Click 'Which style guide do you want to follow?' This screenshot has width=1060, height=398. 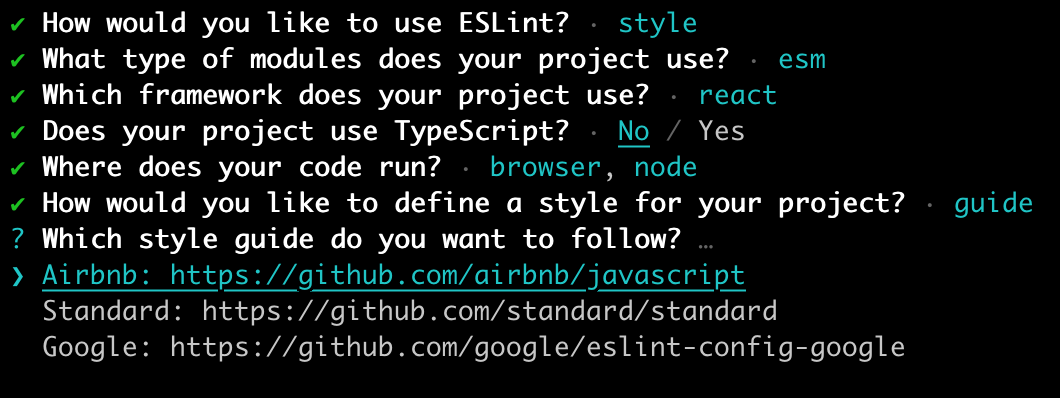pos(362,239)
